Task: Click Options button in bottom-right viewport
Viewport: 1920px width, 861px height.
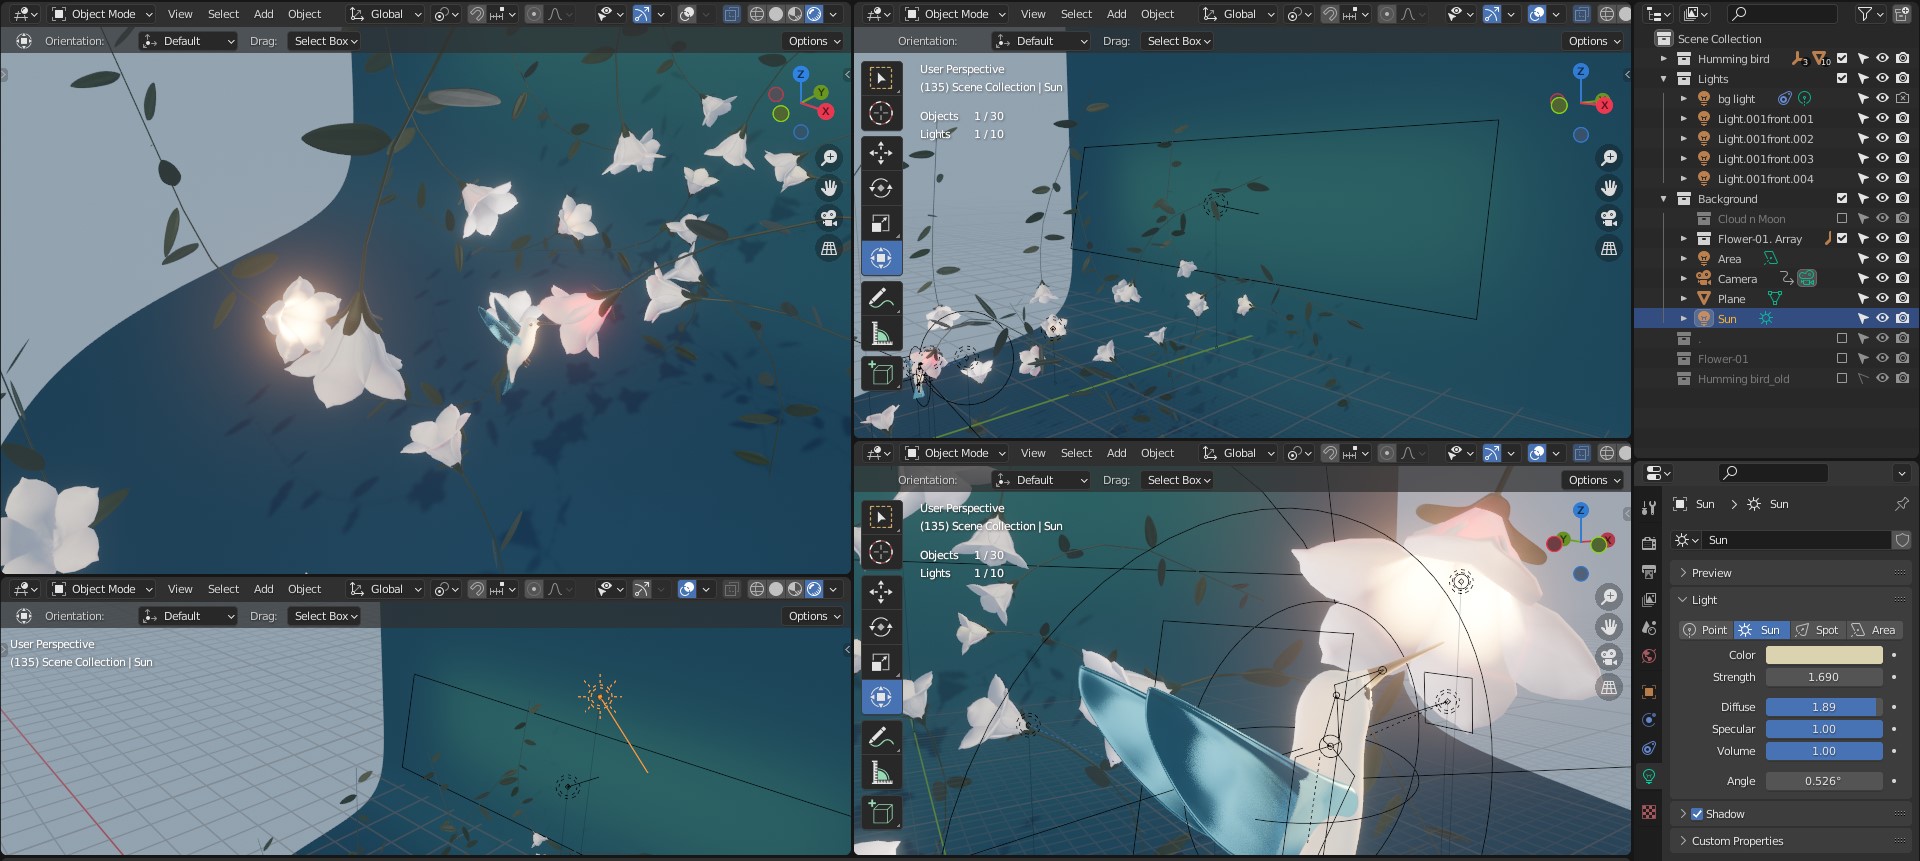Action: 1593,480
